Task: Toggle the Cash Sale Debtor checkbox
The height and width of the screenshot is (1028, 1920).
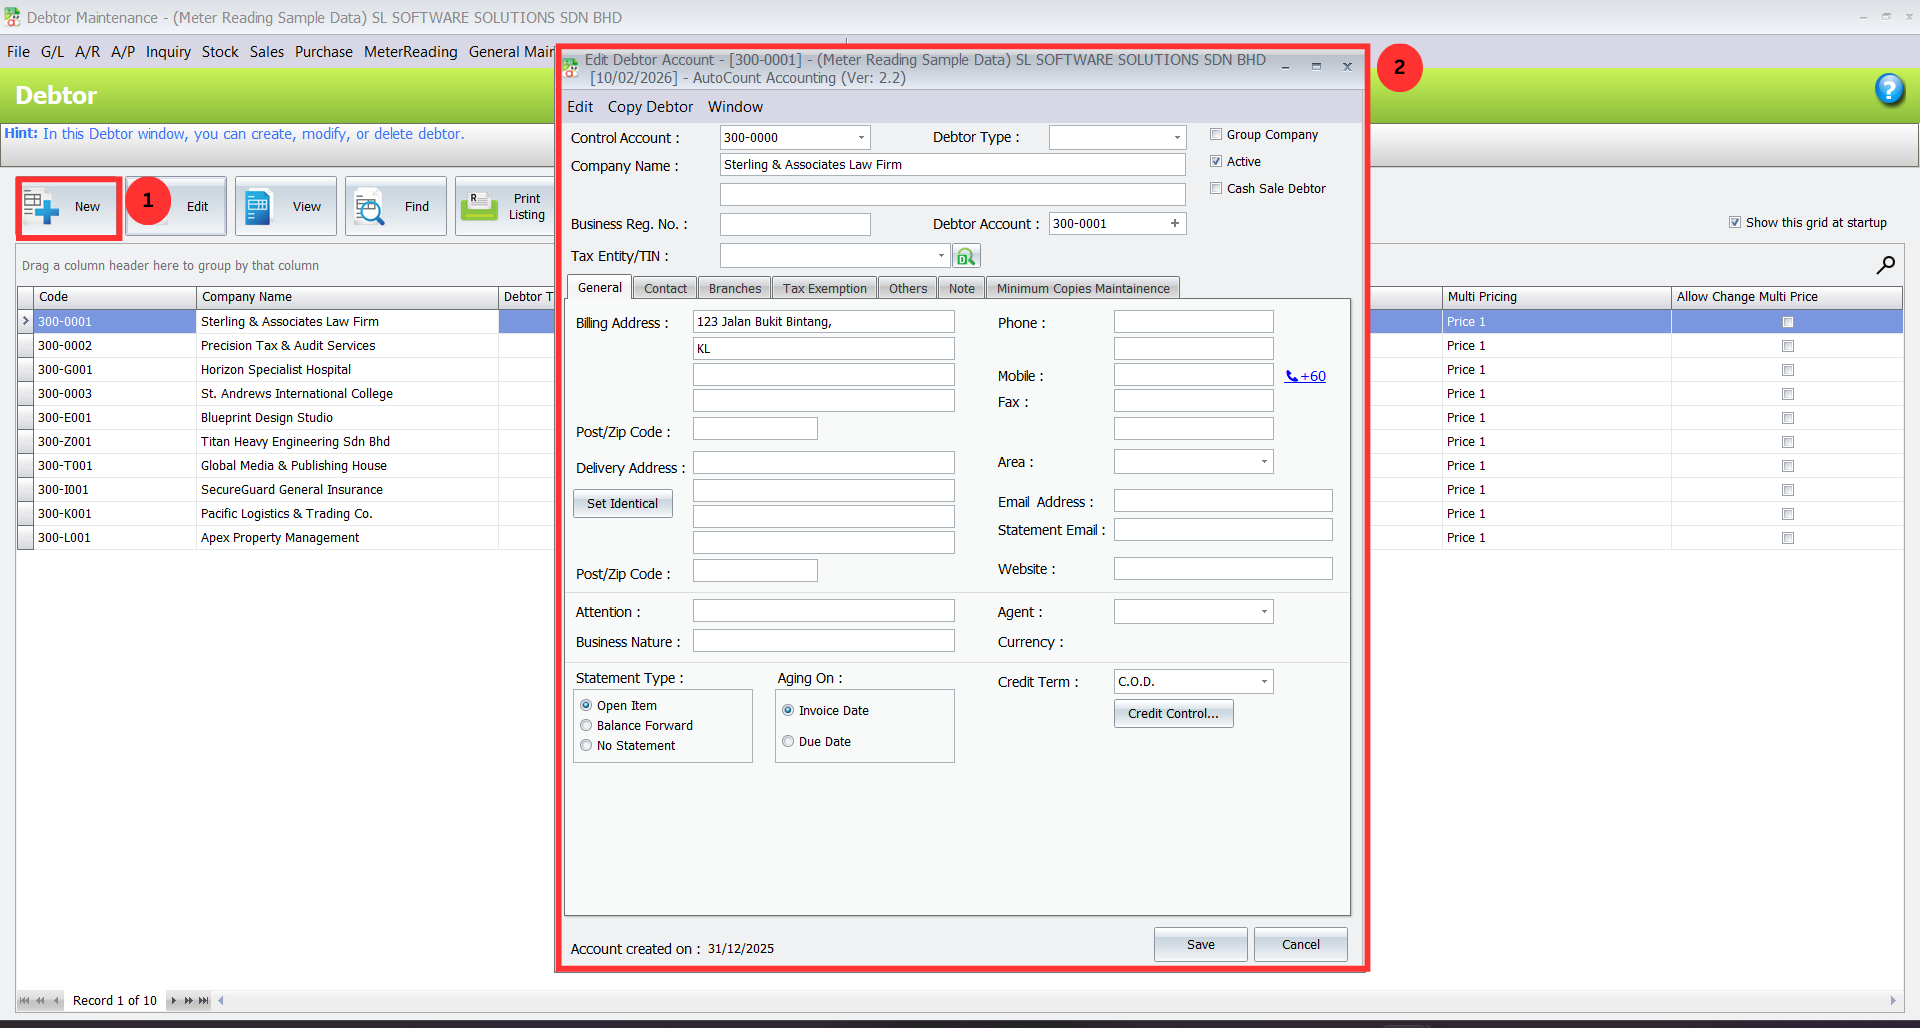Action: tap(1216, 188)
